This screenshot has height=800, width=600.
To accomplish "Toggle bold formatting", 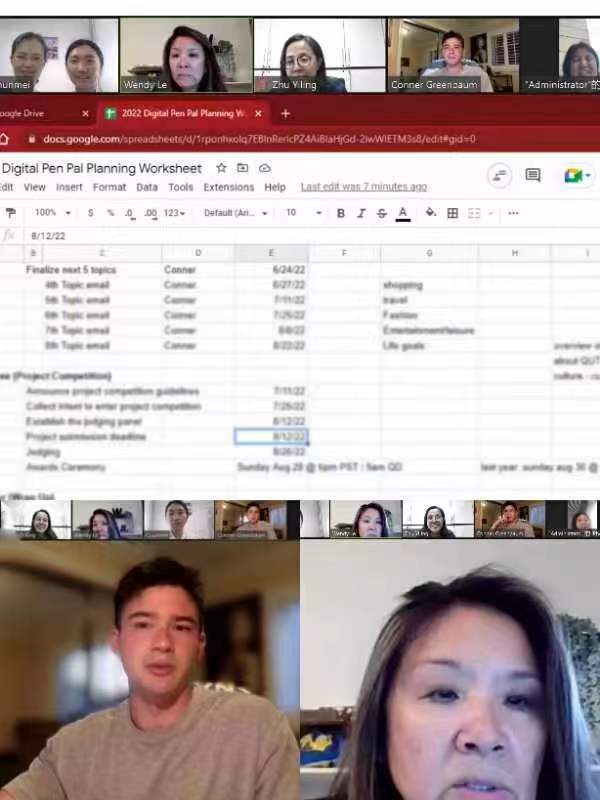I will click(340, 213).
